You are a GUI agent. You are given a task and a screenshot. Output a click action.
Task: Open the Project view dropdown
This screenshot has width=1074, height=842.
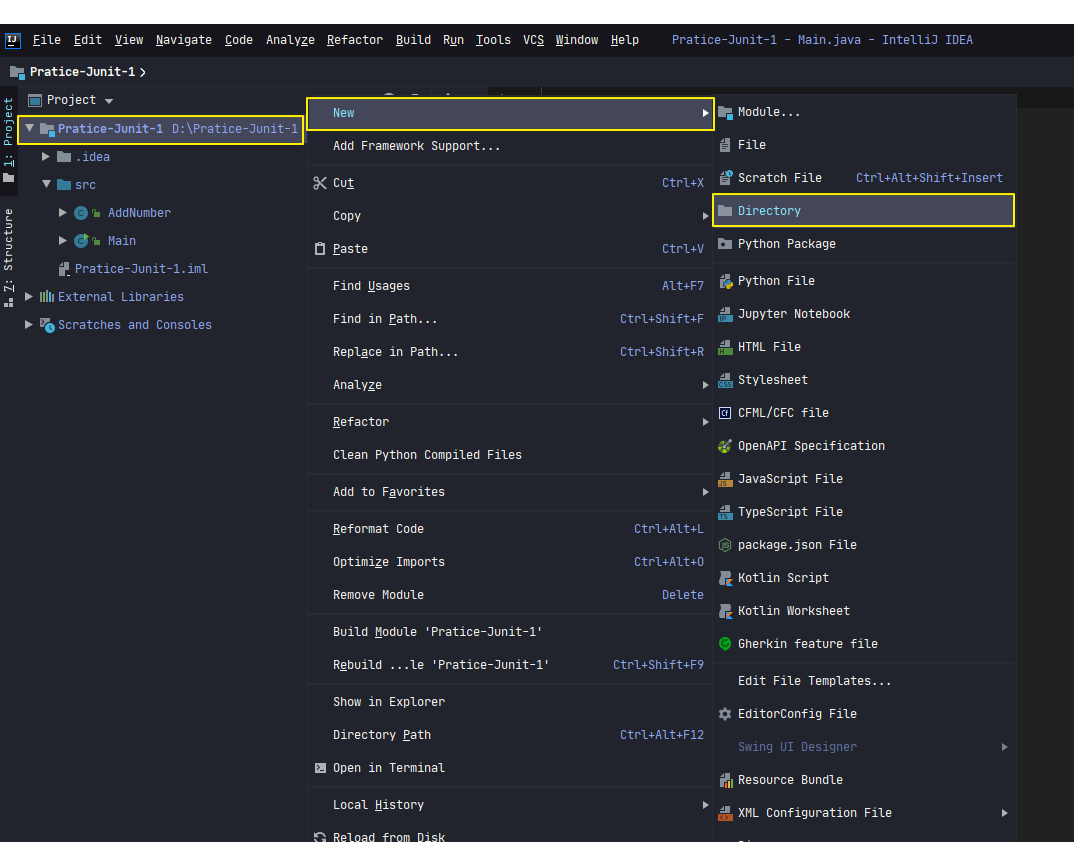coord(109,101)
